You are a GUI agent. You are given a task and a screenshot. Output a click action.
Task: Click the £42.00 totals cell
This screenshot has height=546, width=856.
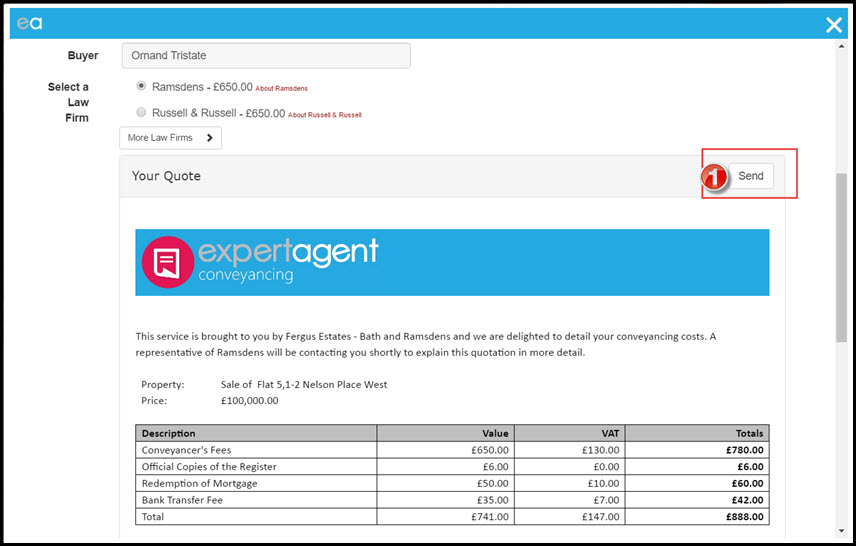pyautogui.click(x=697, y=500)
